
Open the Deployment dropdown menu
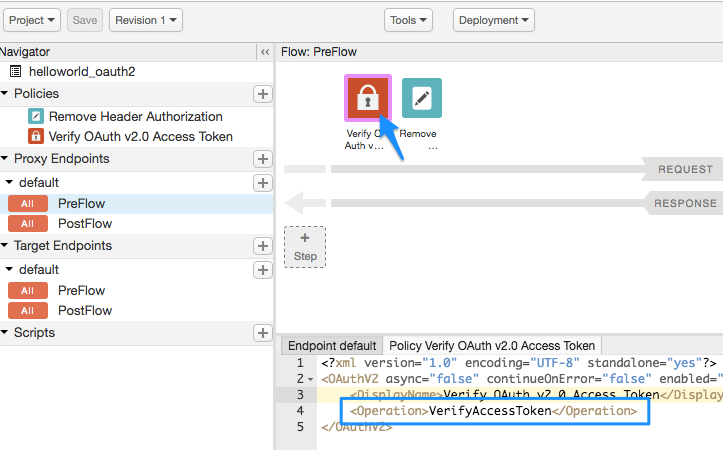(x=493, y=20)
